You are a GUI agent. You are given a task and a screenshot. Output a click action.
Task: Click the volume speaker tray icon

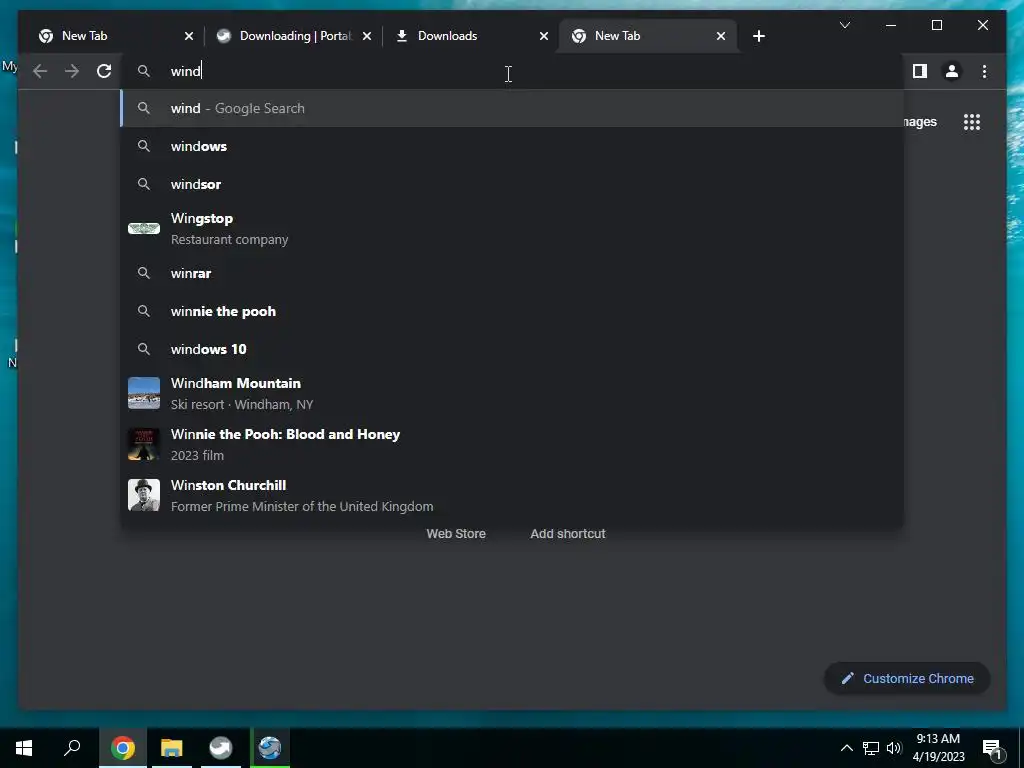point(894,748)
